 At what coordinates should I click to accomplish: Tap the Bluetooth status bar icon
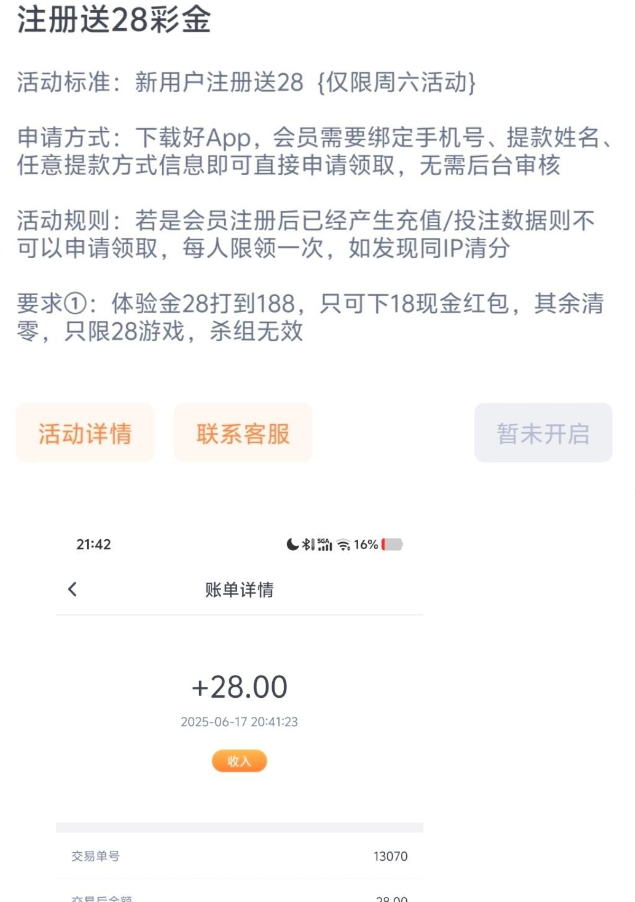coord(308,545)
